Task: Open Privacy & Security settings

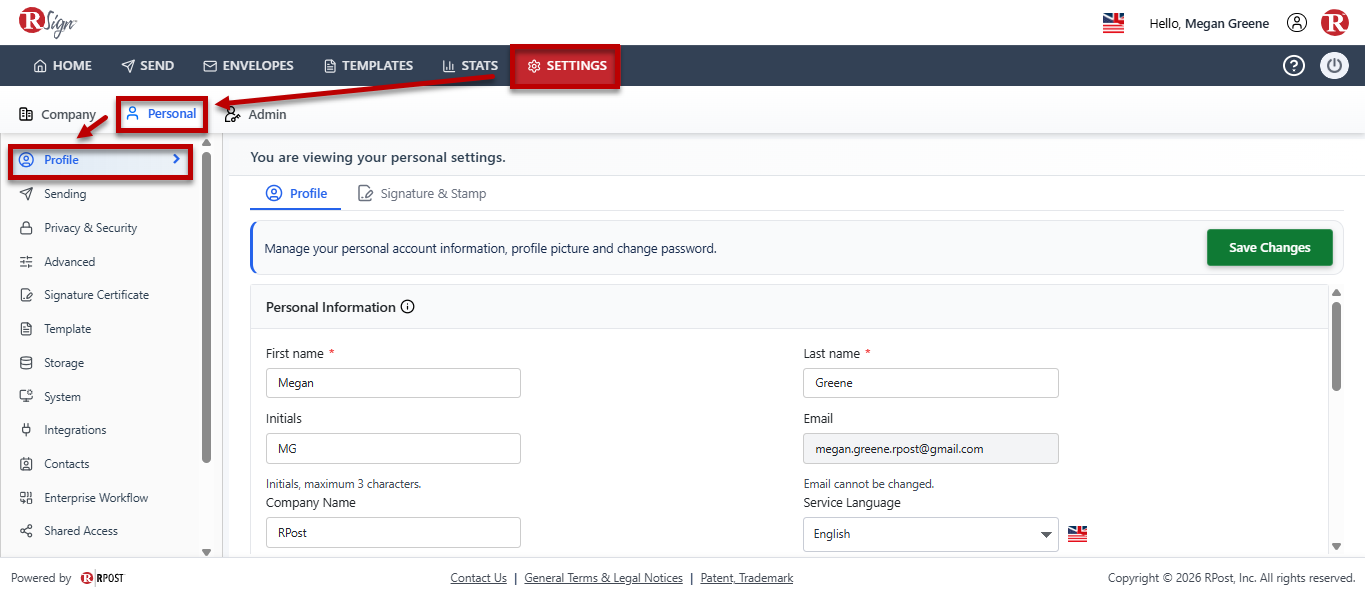Action: (90, 228)
